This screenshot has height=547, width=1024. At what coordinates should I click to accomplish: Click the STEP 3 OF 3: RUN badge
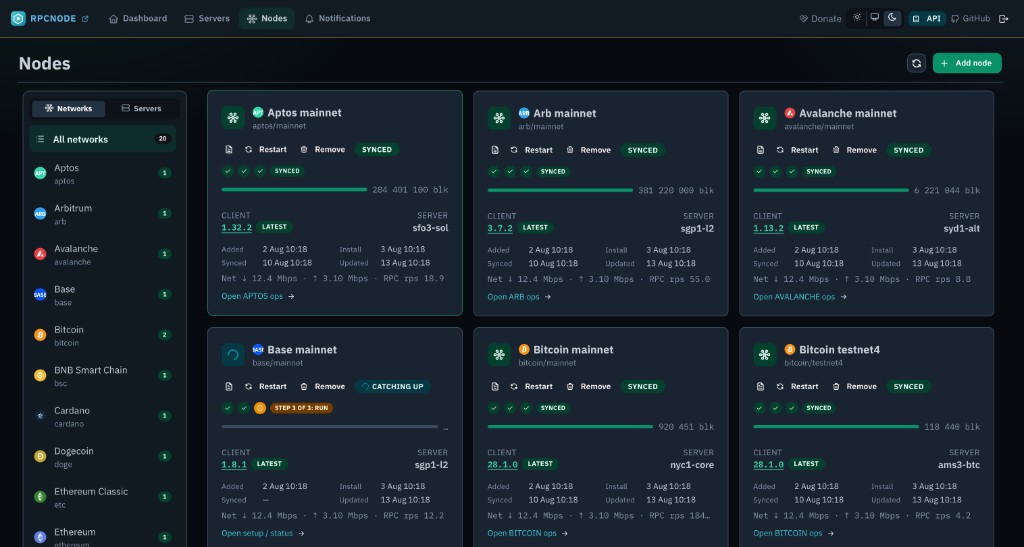[x=302, y=408]
